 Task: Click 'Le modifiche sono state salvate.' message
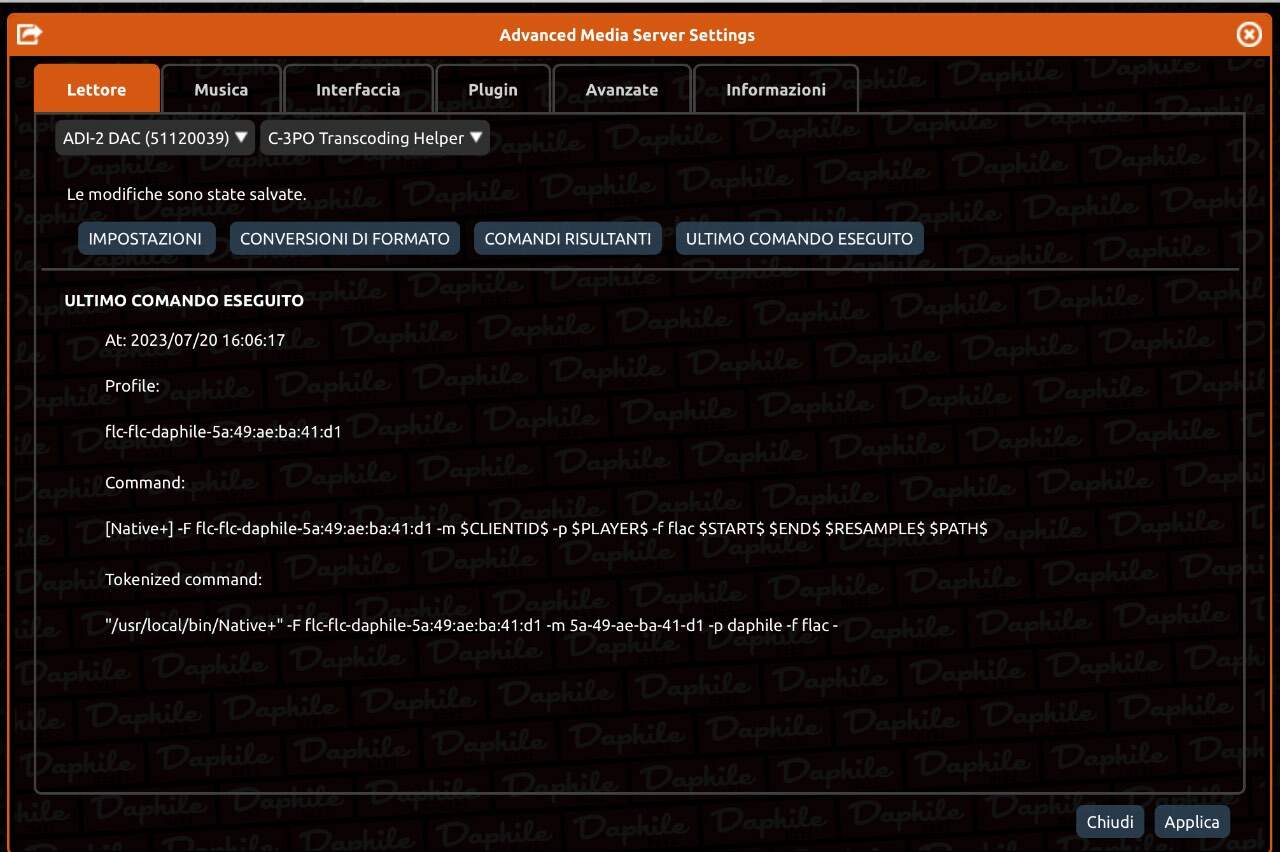[x=186, y=194]
